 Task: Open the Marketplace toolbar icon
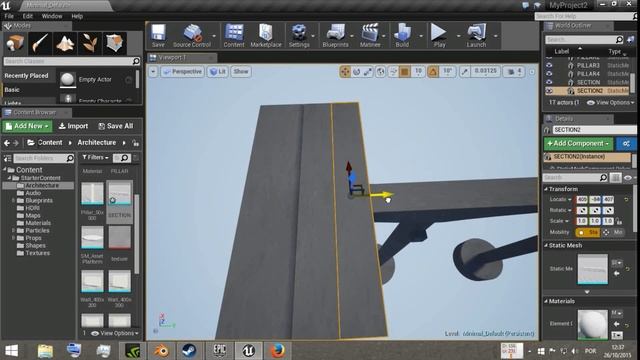coord(266,36)
